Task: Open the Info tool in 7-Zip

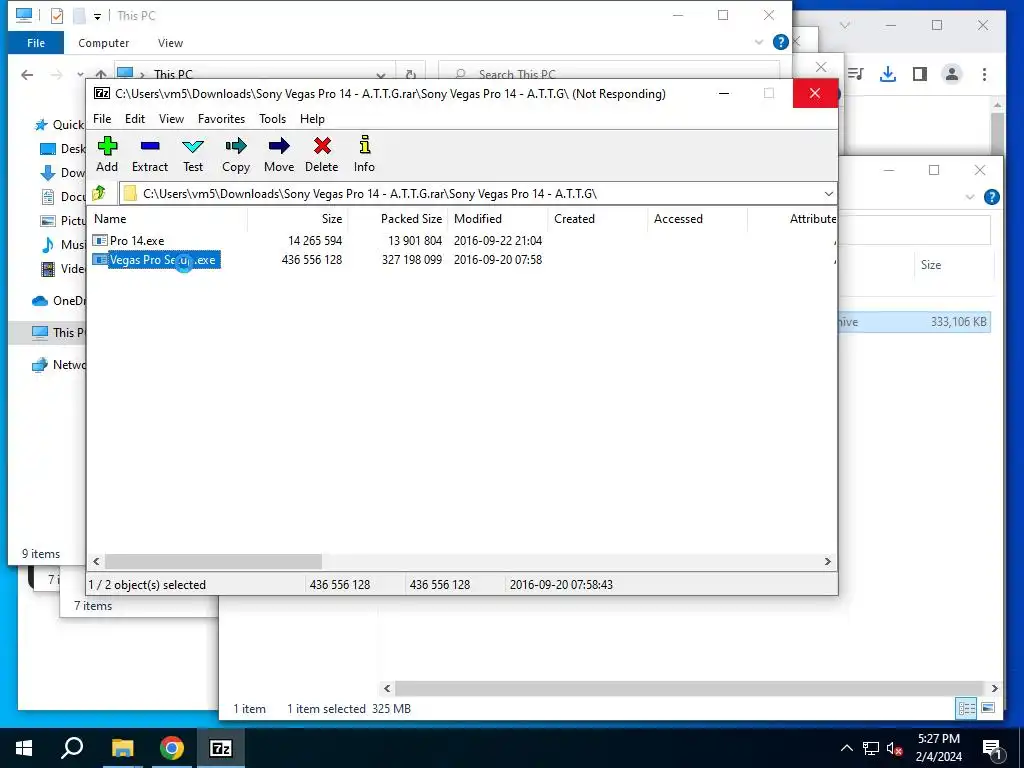Action: tap(364, 154)
